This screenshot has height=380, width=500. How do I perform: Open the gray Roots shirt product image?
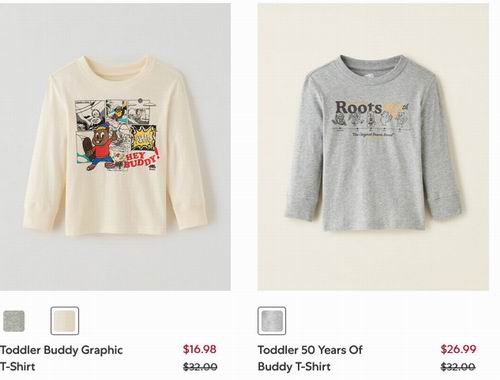373,147
